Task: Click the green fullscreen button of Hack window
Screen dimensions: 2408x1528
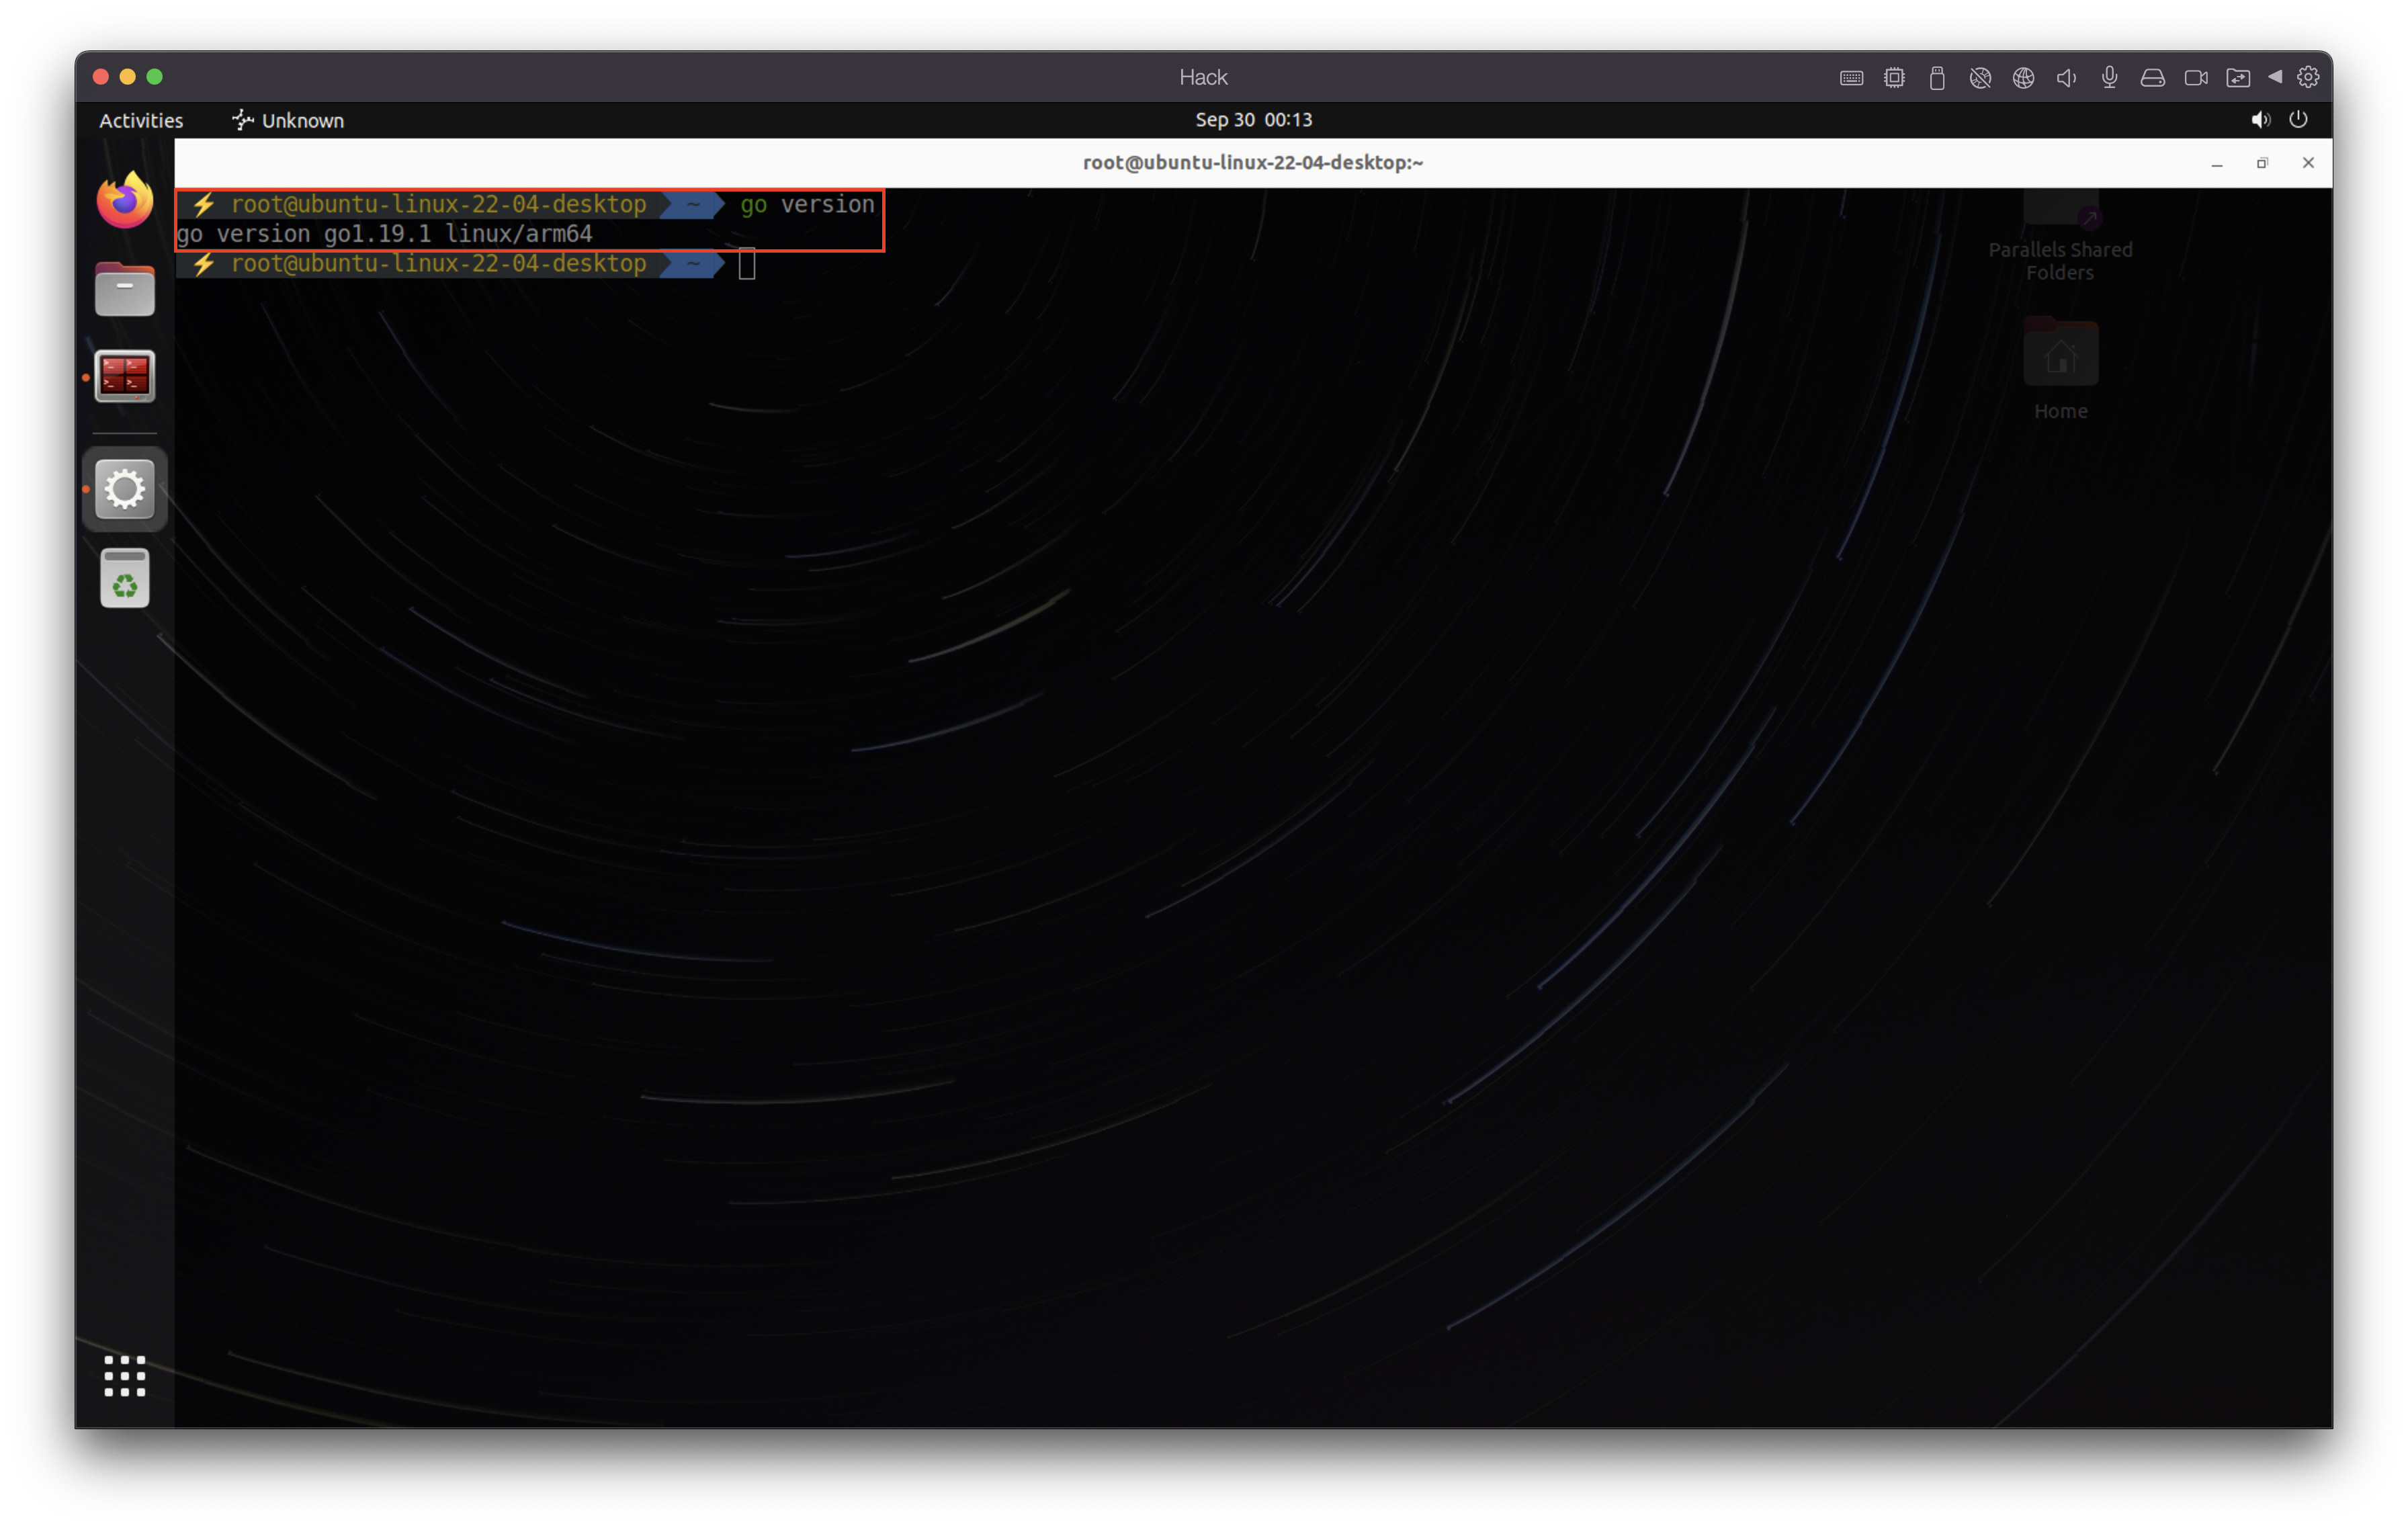Action: 154,77
